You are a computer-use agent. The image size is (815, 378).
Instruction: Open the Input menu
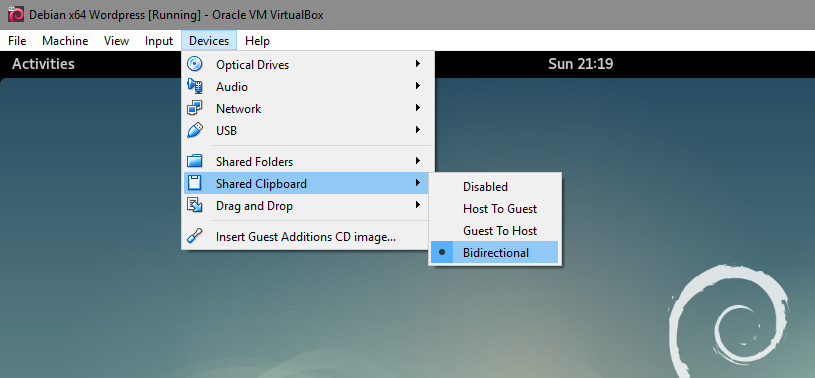(159, 41)
